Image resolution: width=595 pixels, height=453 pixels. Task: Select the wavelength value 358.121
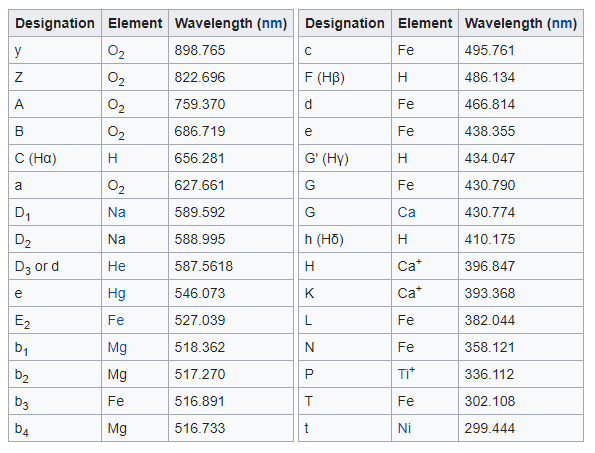(x=490, y=347)
